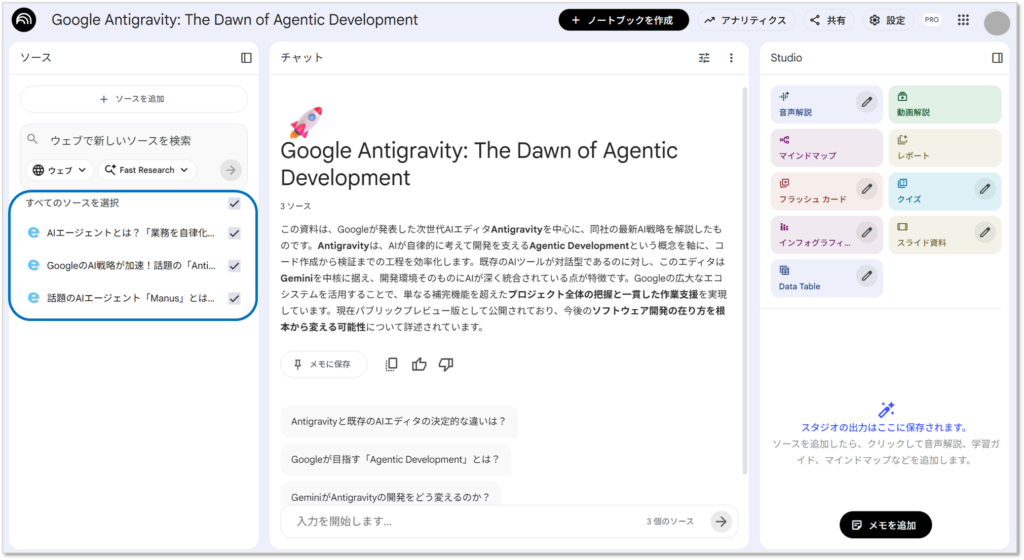The height and width of the screenshot is (560, 1024).
Task: Uncheck the AIエージェントとは source checkbox
Action: 234,233
